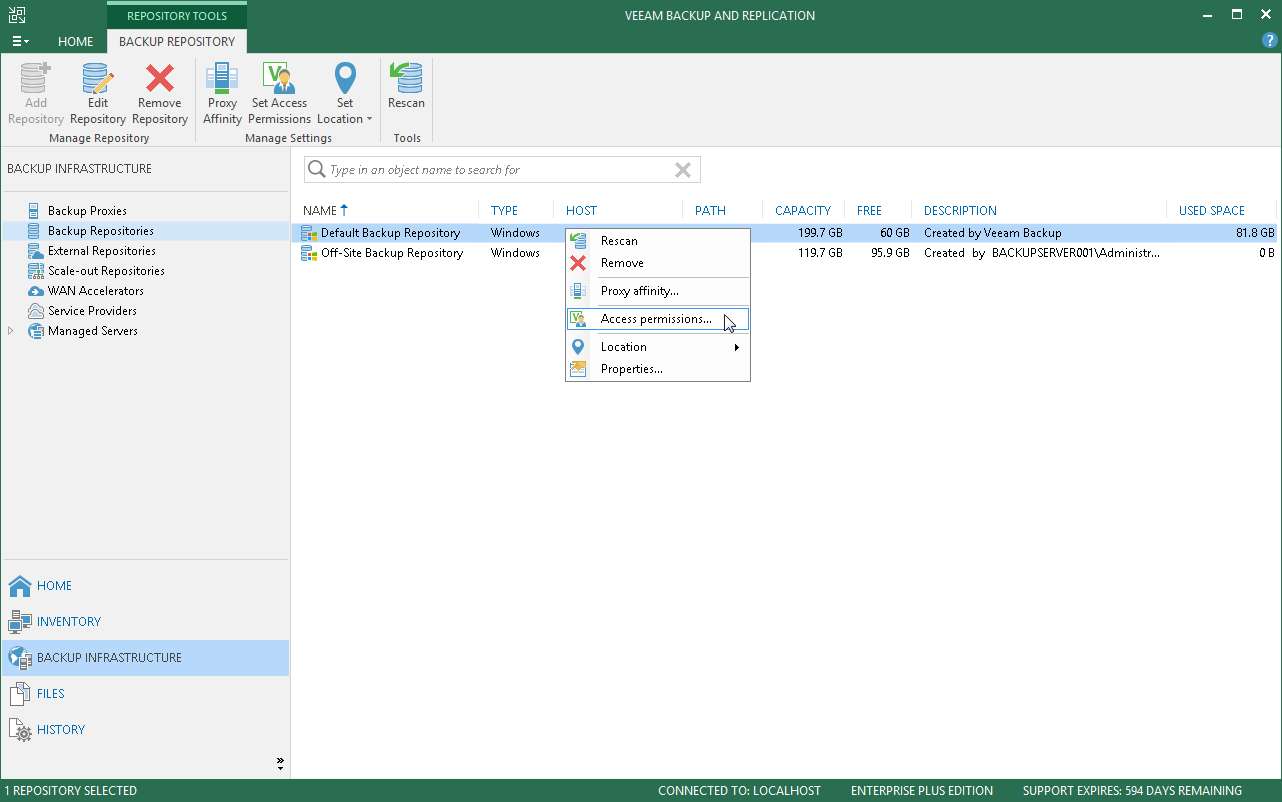
Task: Click the red Remove icon in context menu
Action: (578, 263)
